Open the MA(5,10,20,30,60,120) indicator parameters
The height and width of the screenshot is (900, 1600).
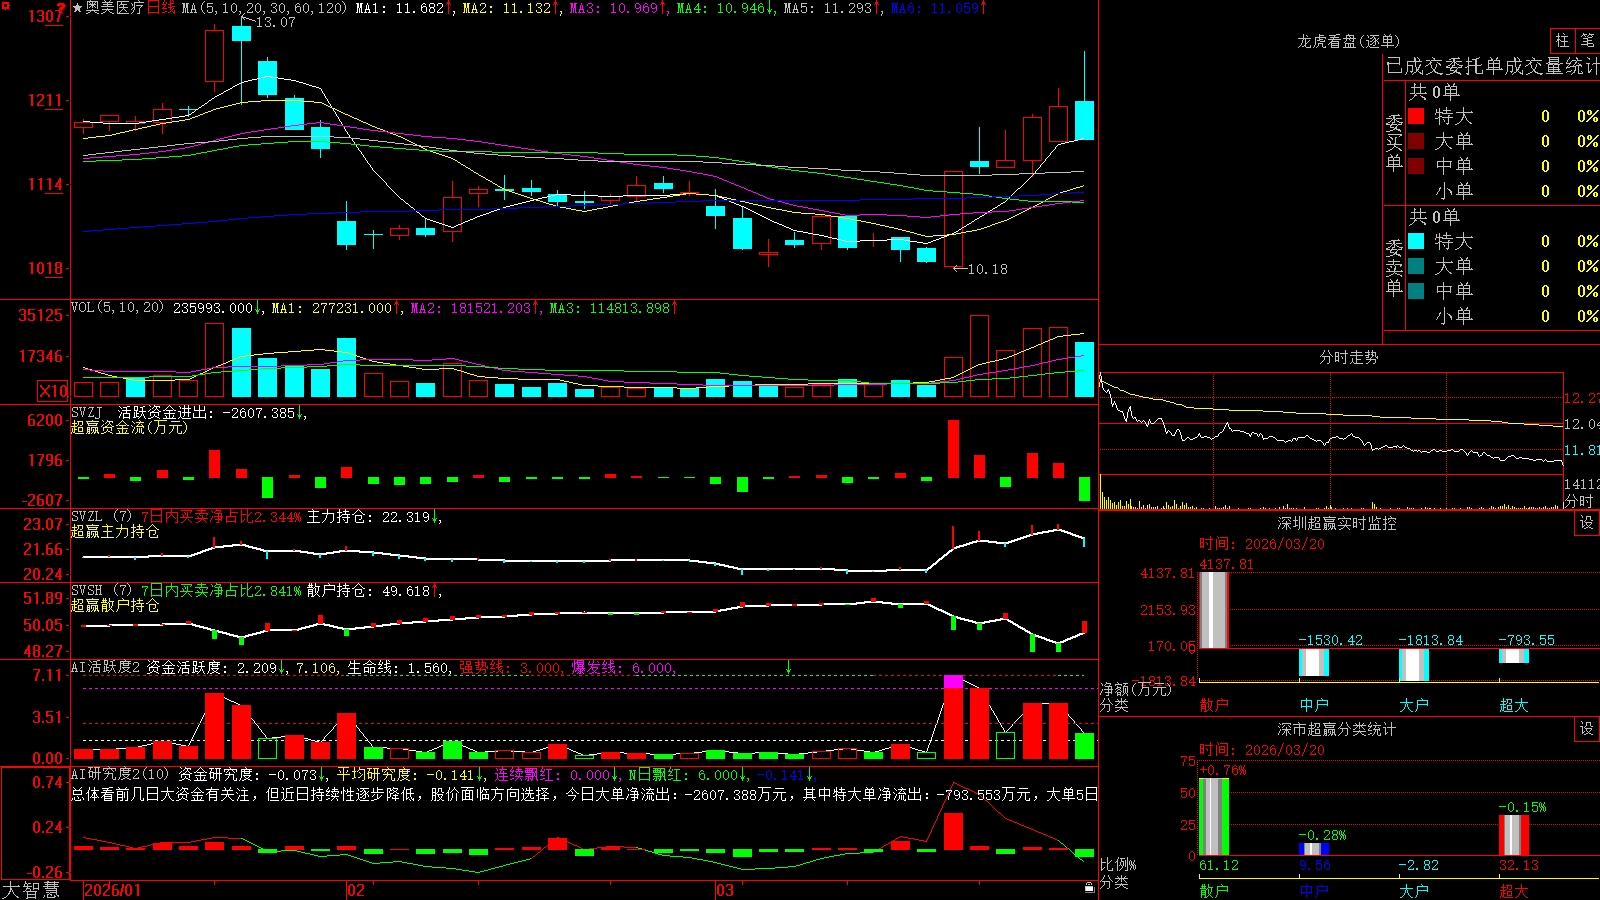tap(264, 8)
